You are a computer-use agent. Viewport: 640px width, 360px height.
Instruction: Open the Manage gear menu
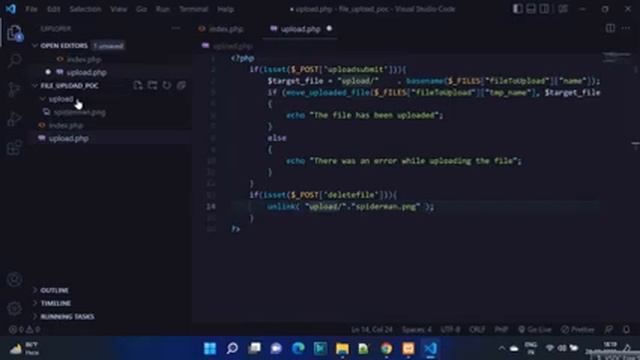coord(15,308)
